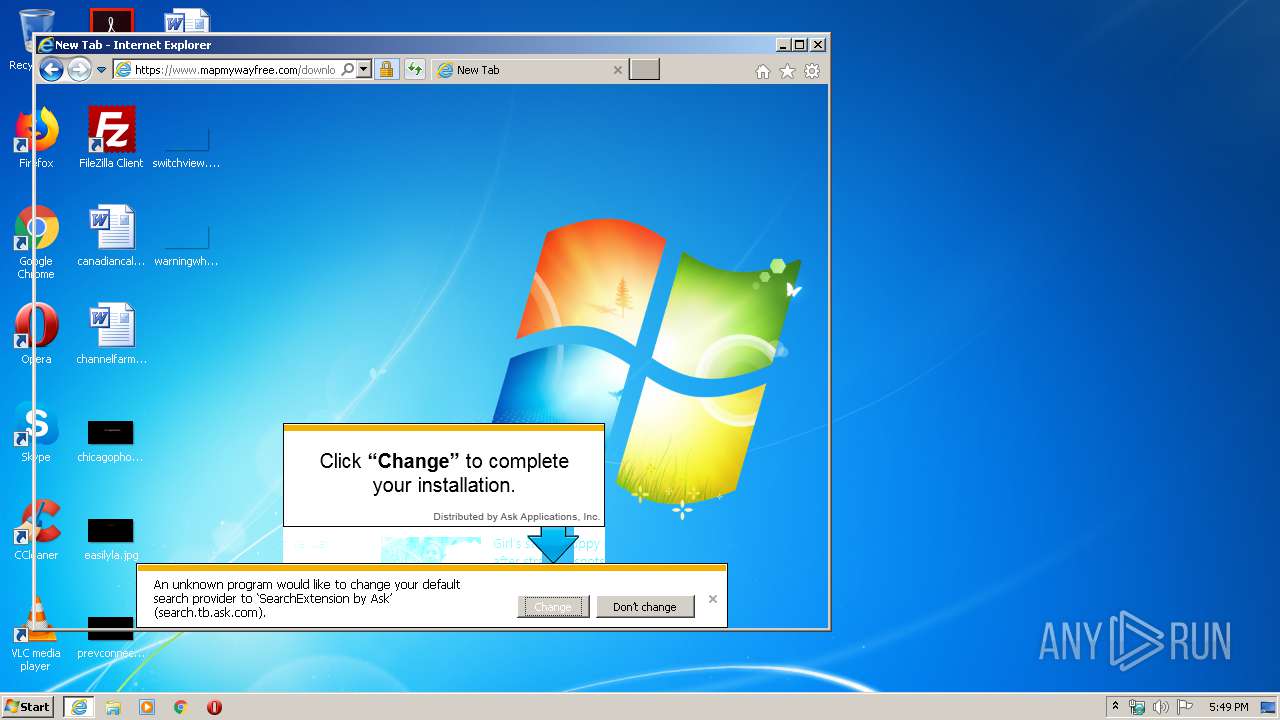The image size is (1280, 720).
Task: Open CCleaner desktop shortcut
Action: point(36,531)
